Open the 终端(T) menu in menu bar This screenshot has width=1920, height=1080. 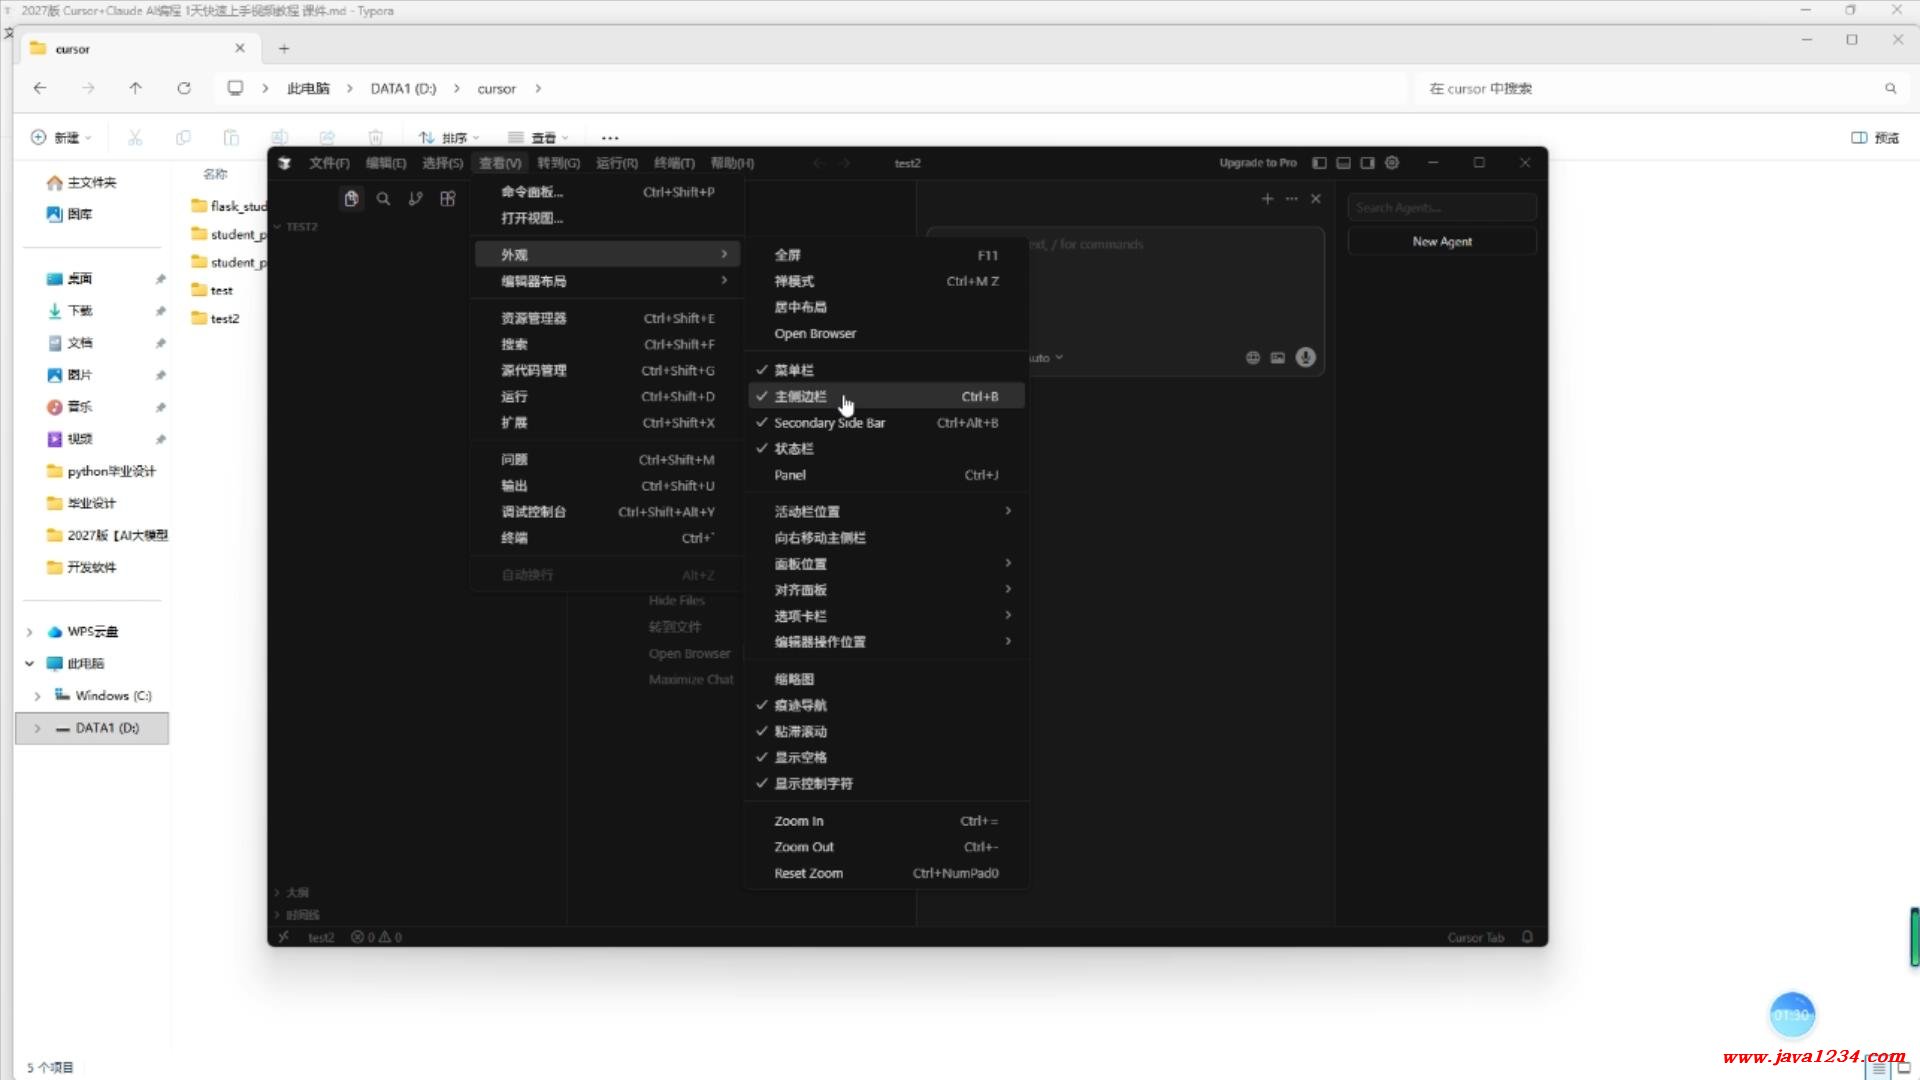(x=674, y=163)
